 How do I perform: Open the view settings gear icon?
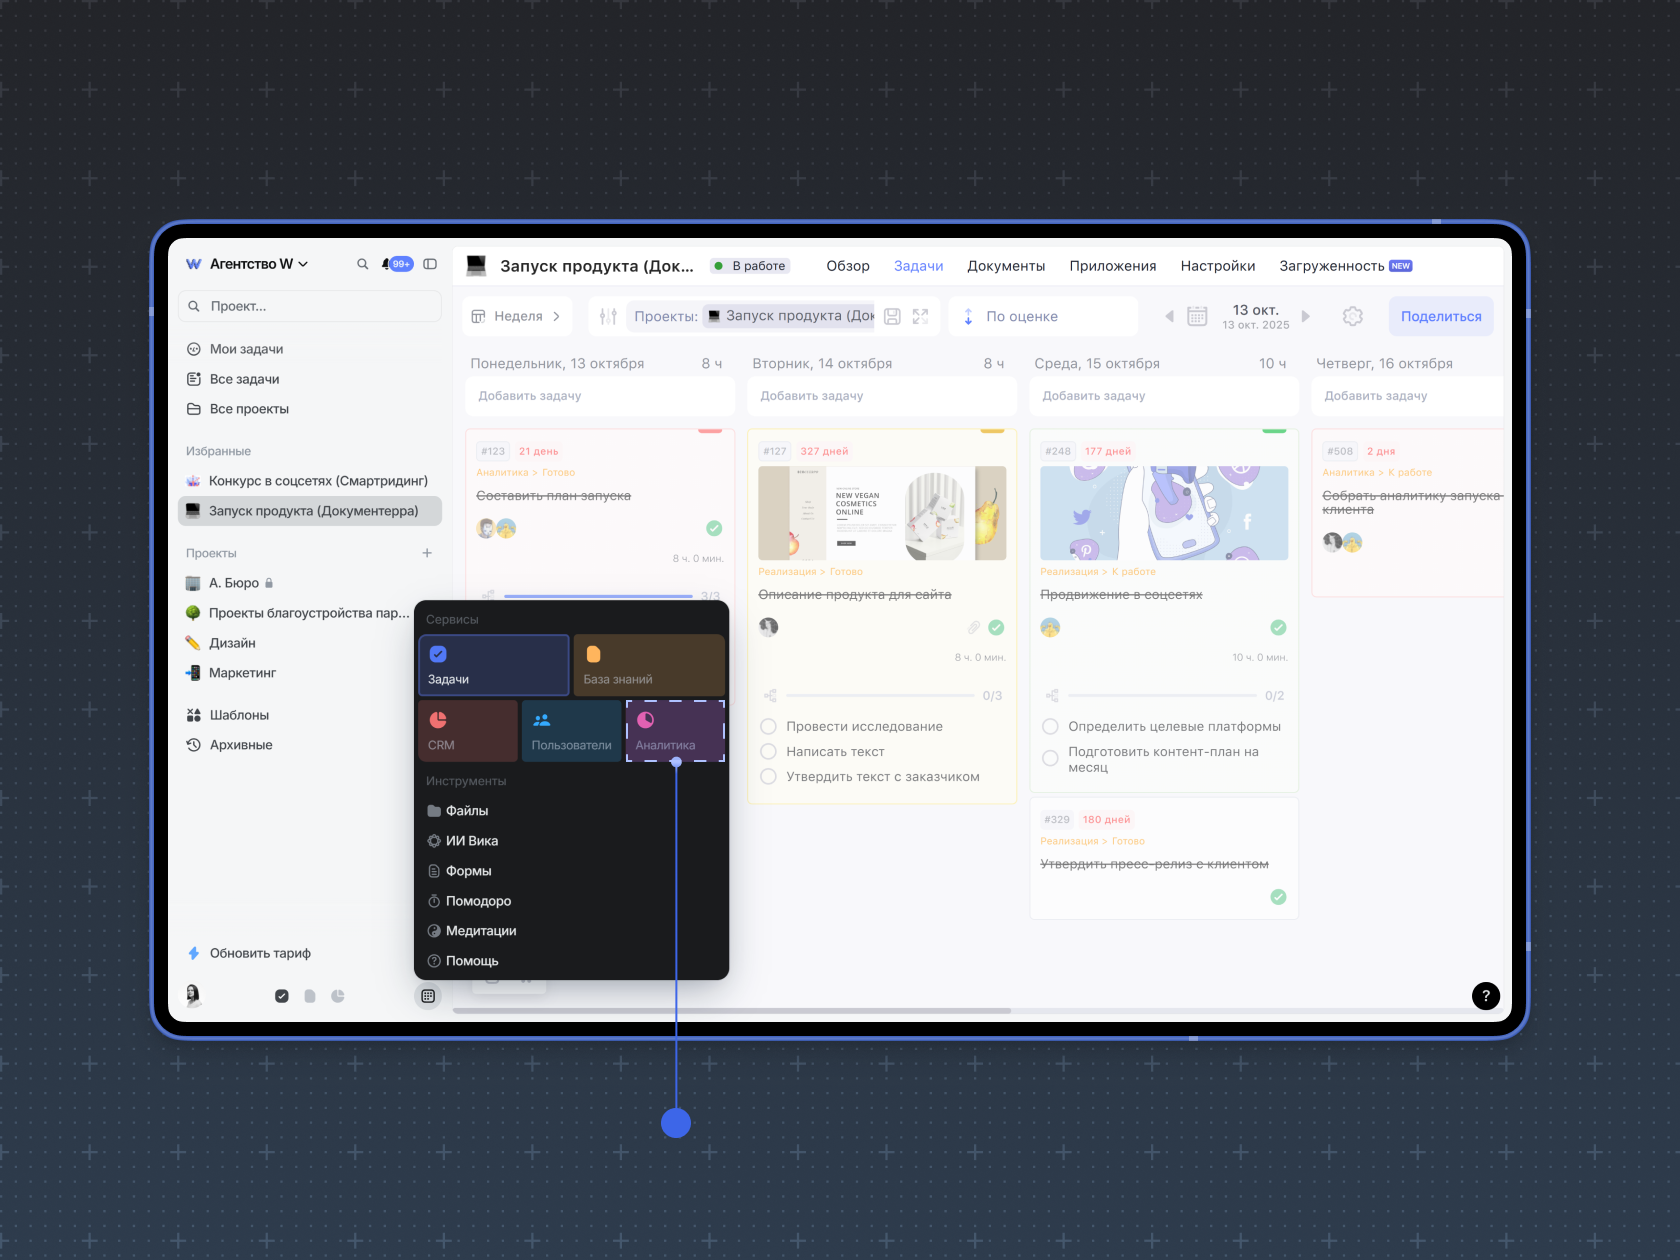click(1352, 316)
